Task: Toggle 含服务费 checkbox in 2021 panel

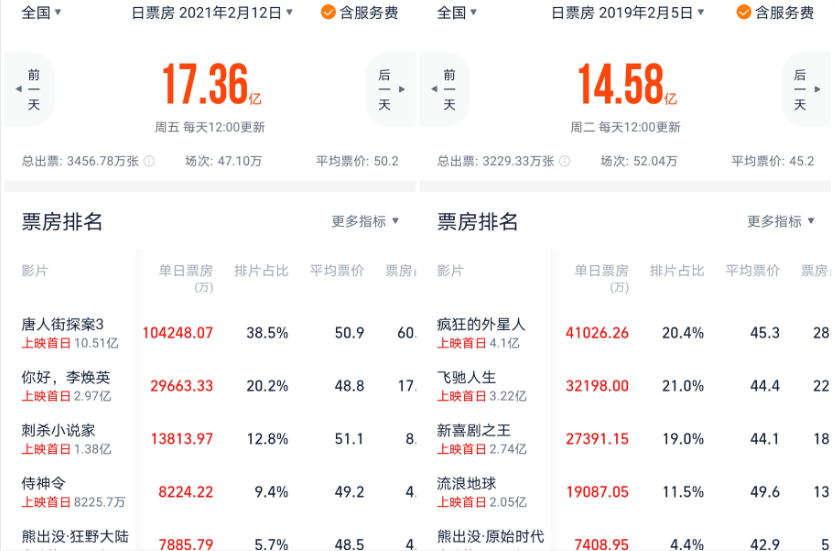Action: [x=328, y=12]
